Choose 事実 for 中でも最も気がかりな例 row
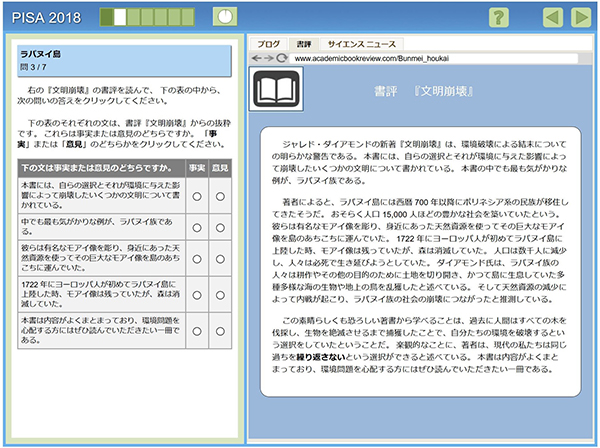Image resolution: width=600 pixels, height=448 pixels. [197, 228]
